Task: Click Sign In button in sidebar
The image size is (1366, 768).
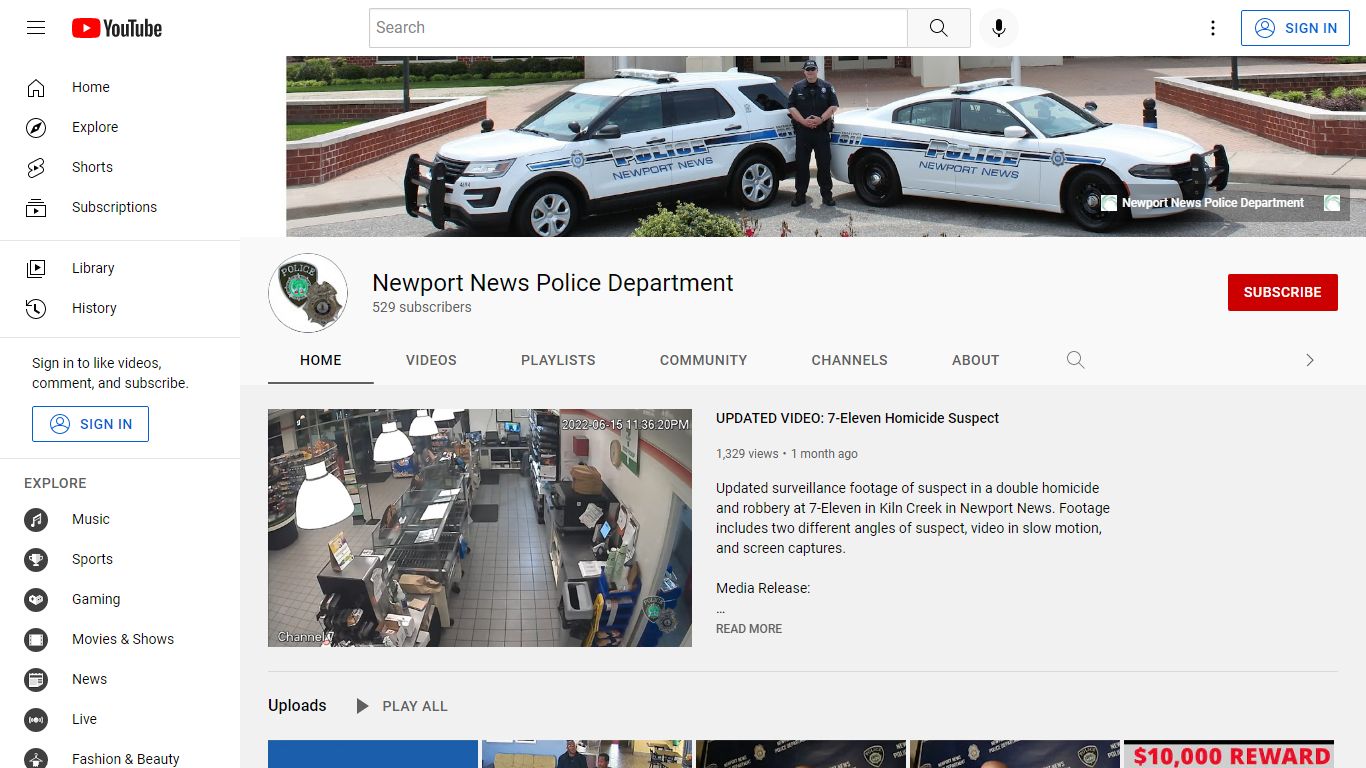Action: pyautogui.click(x=90, y=424)
